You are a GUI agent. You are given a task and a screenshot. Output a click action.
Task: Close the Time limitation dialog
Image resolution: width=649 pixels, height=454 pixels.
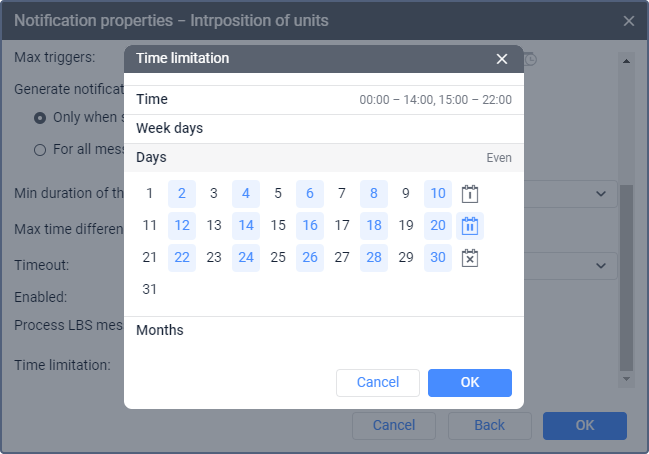click(x=502, y=59)
